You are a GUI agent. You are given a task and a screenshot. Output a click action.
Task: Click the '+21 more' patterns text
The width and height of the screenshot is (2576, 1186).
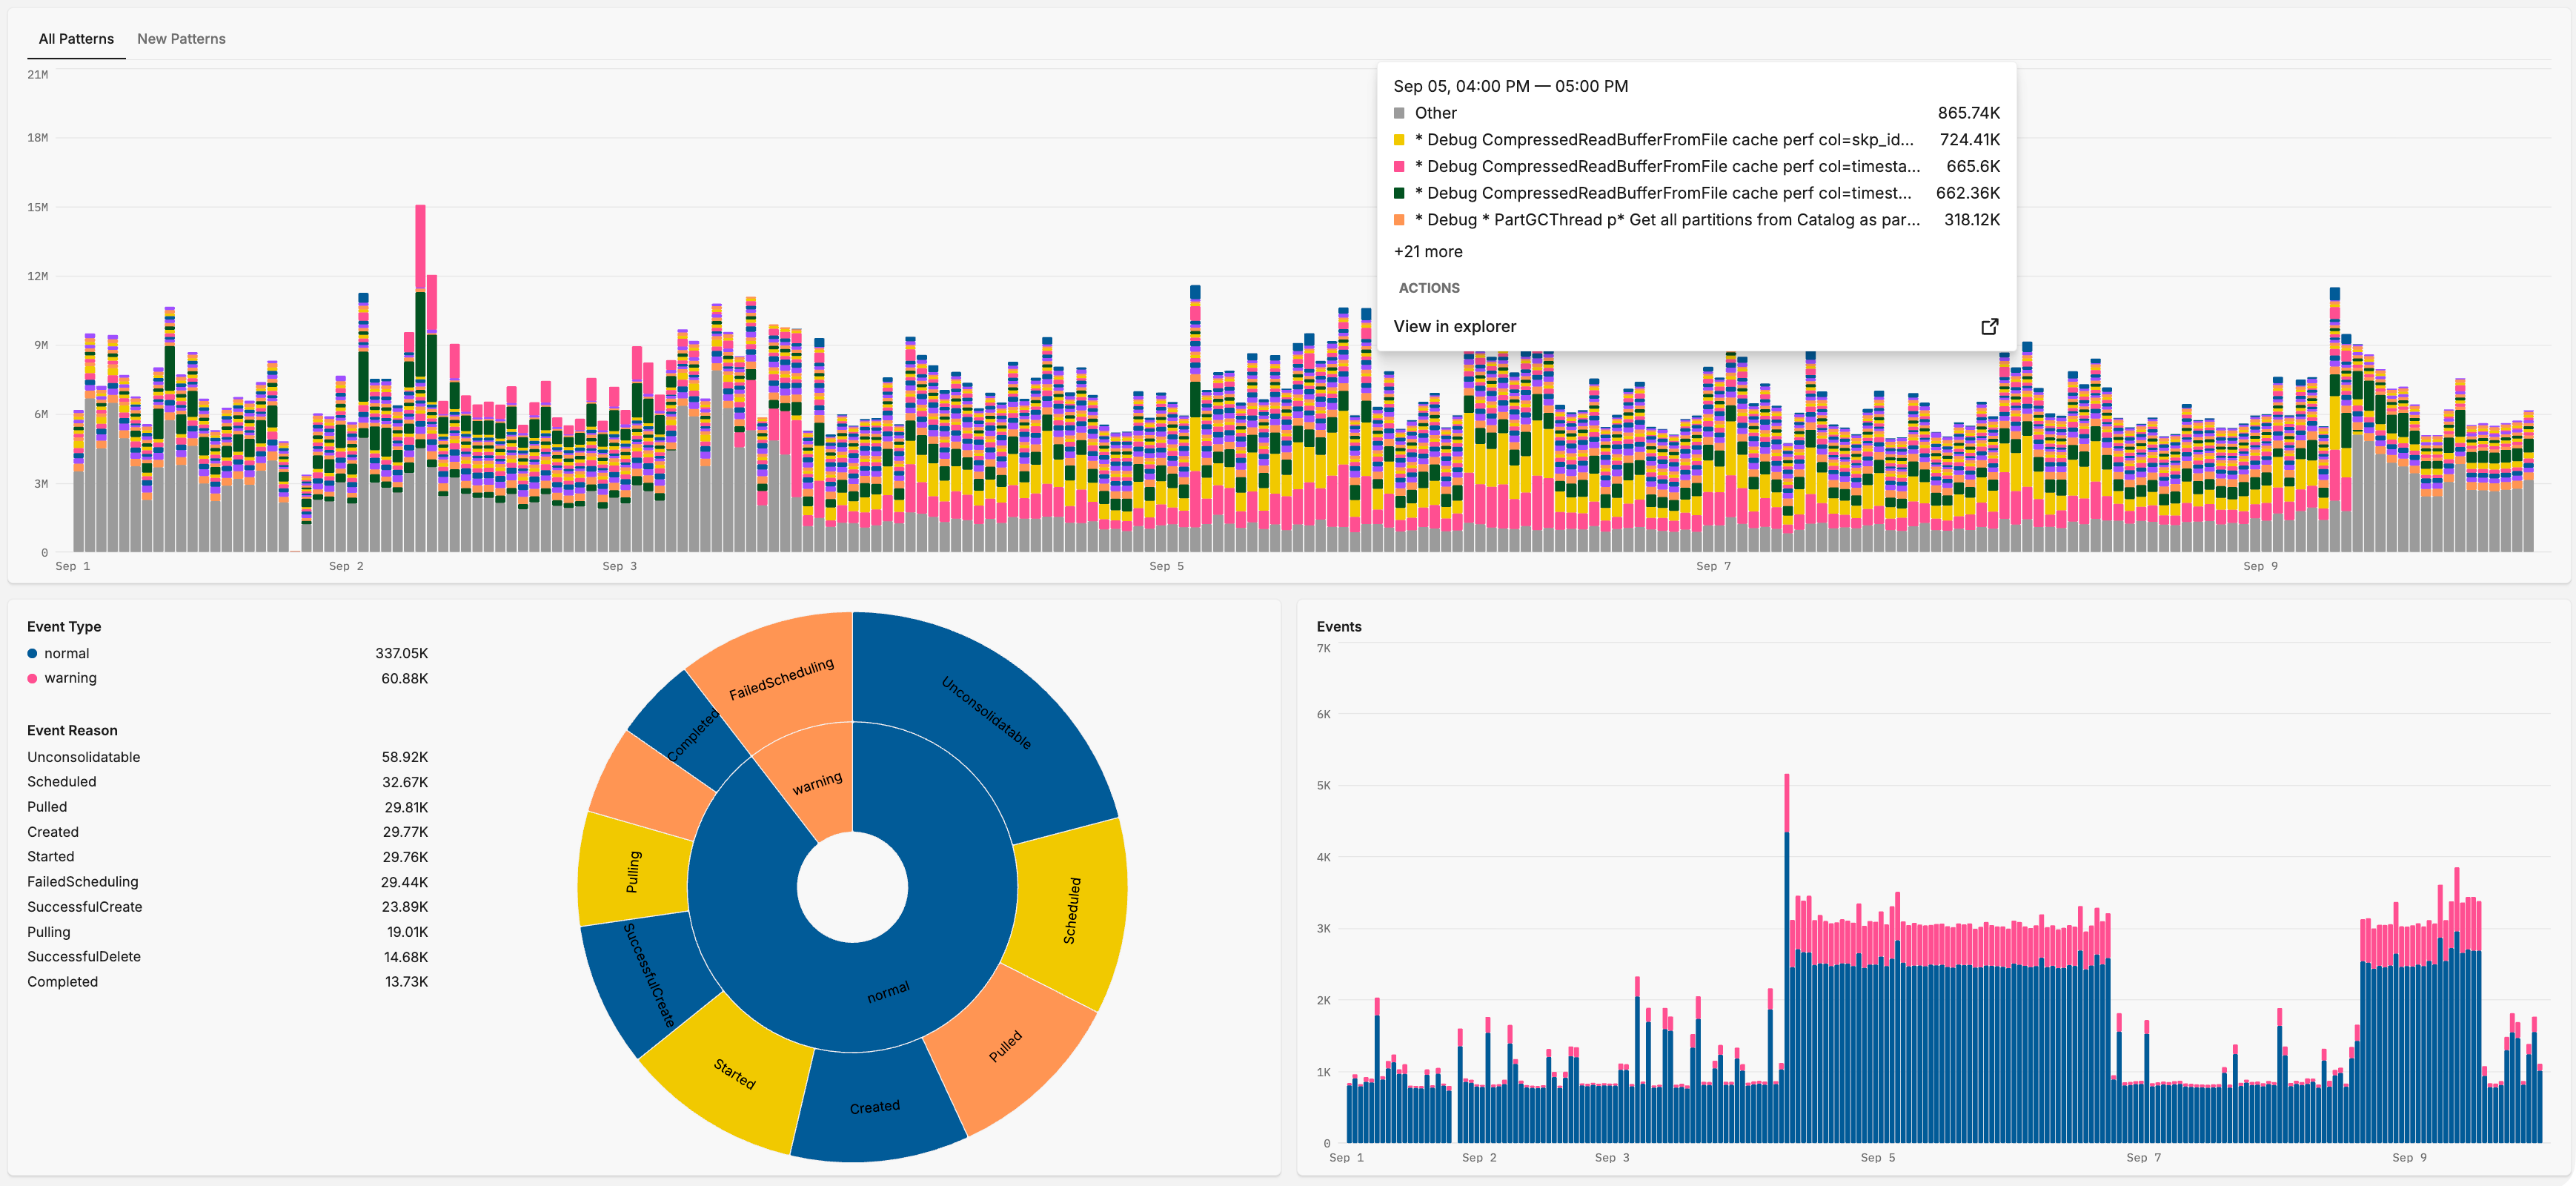click(1427, 252)
